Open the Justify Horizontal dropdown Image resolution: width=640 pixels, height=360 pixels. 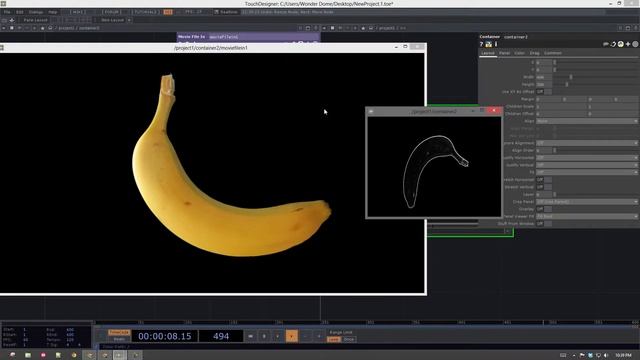(x=587, y=158)
